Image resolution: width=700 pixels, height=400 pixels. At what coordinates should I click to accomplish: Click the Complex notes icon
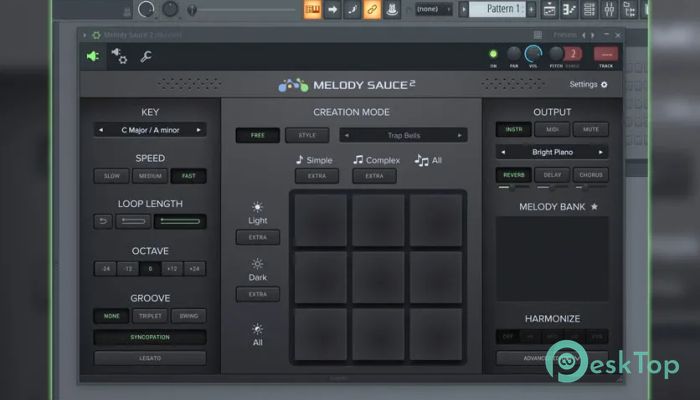click(358, 160)
